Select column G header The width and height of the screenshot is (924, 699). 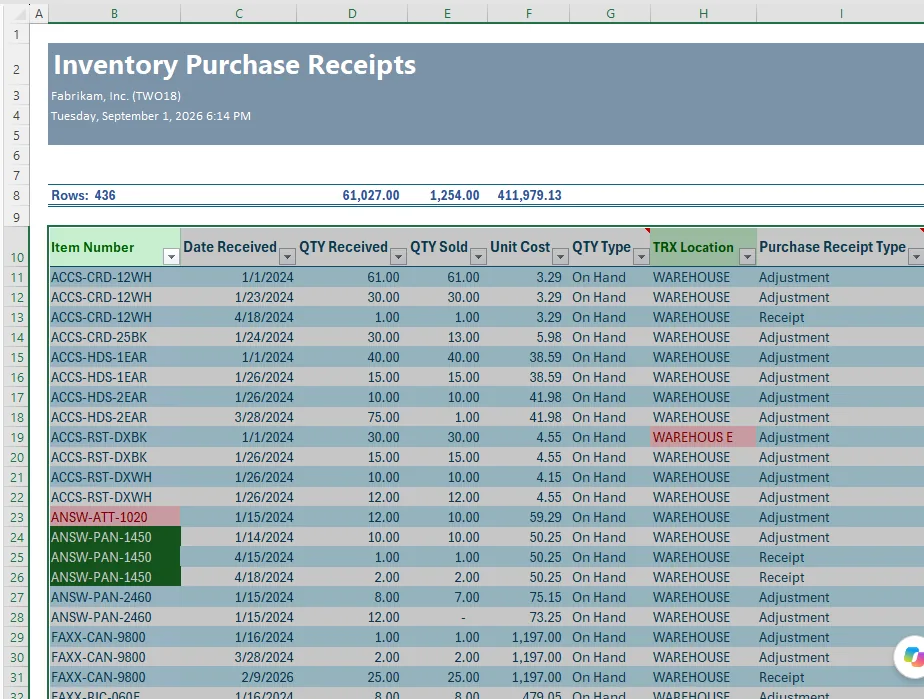(610, 14)
